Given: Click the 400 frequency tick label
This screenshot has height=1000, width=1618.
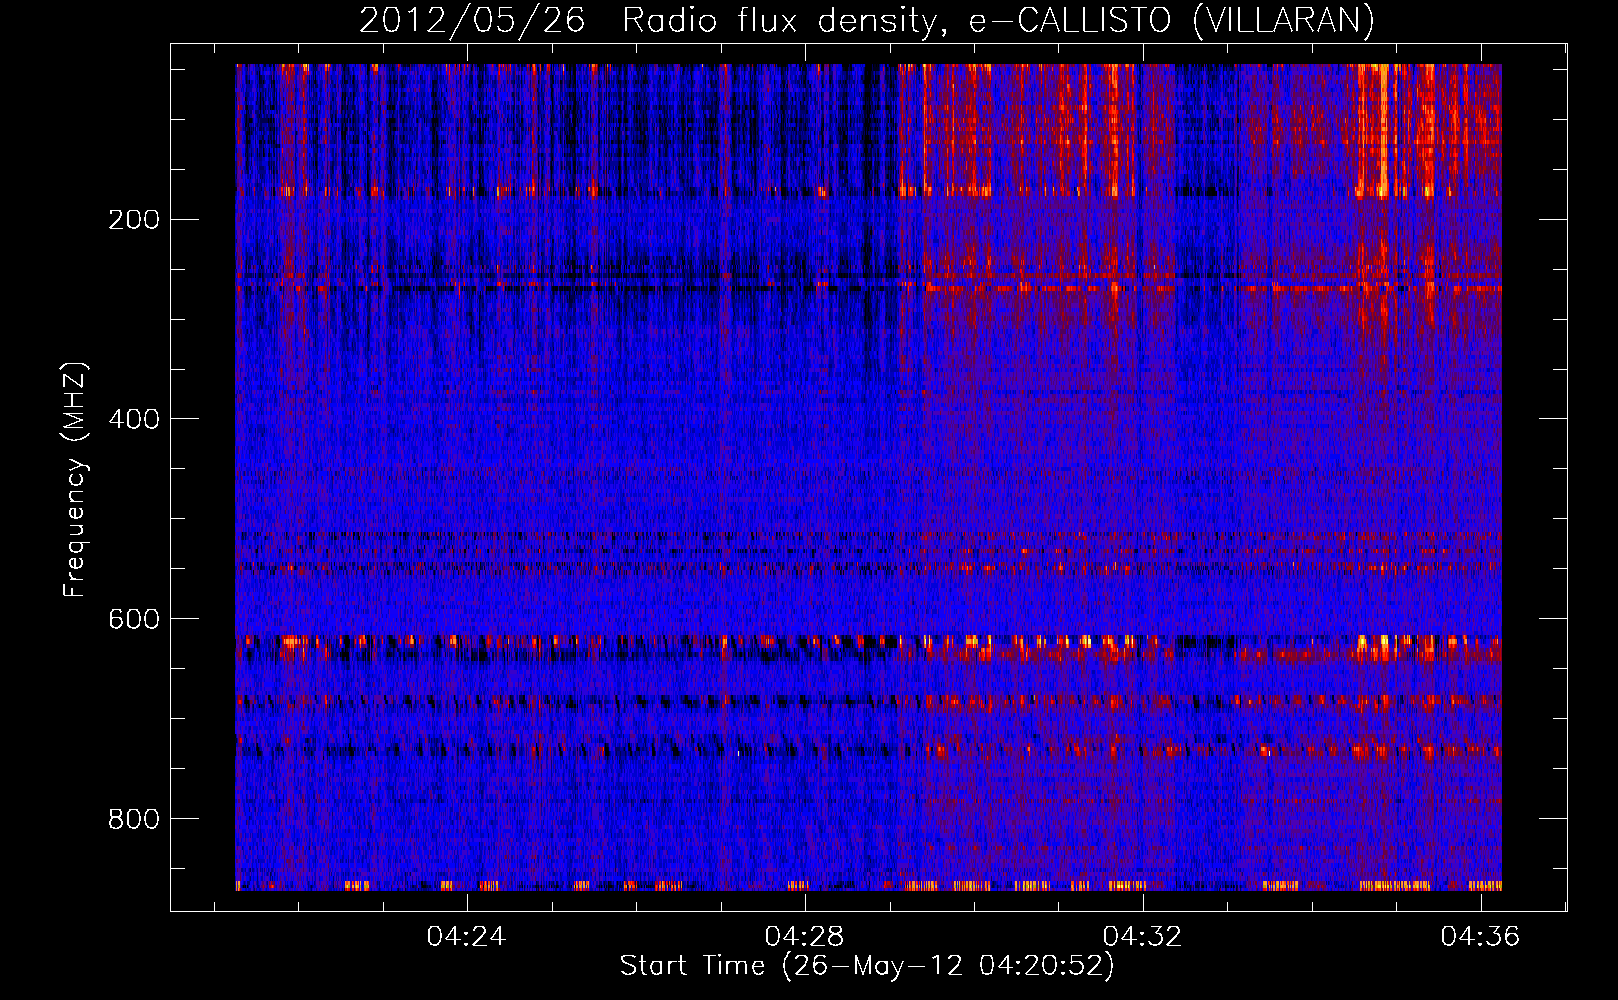Looking at the screenshot, I should click(134, 420).
